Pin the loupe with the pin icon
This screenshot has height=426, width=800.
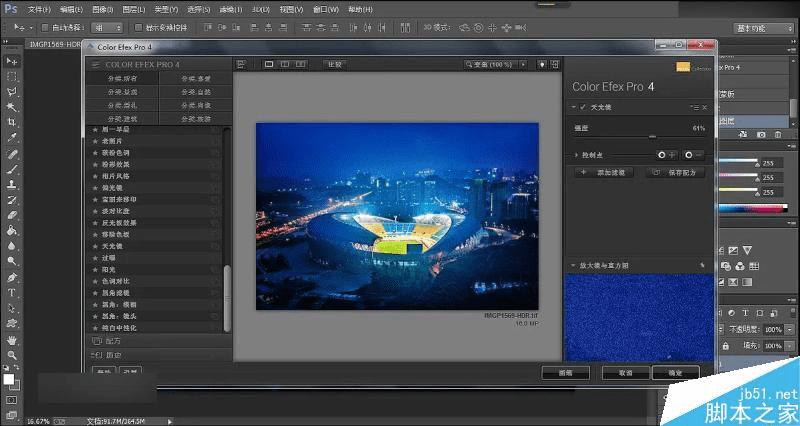coord(703,265)
